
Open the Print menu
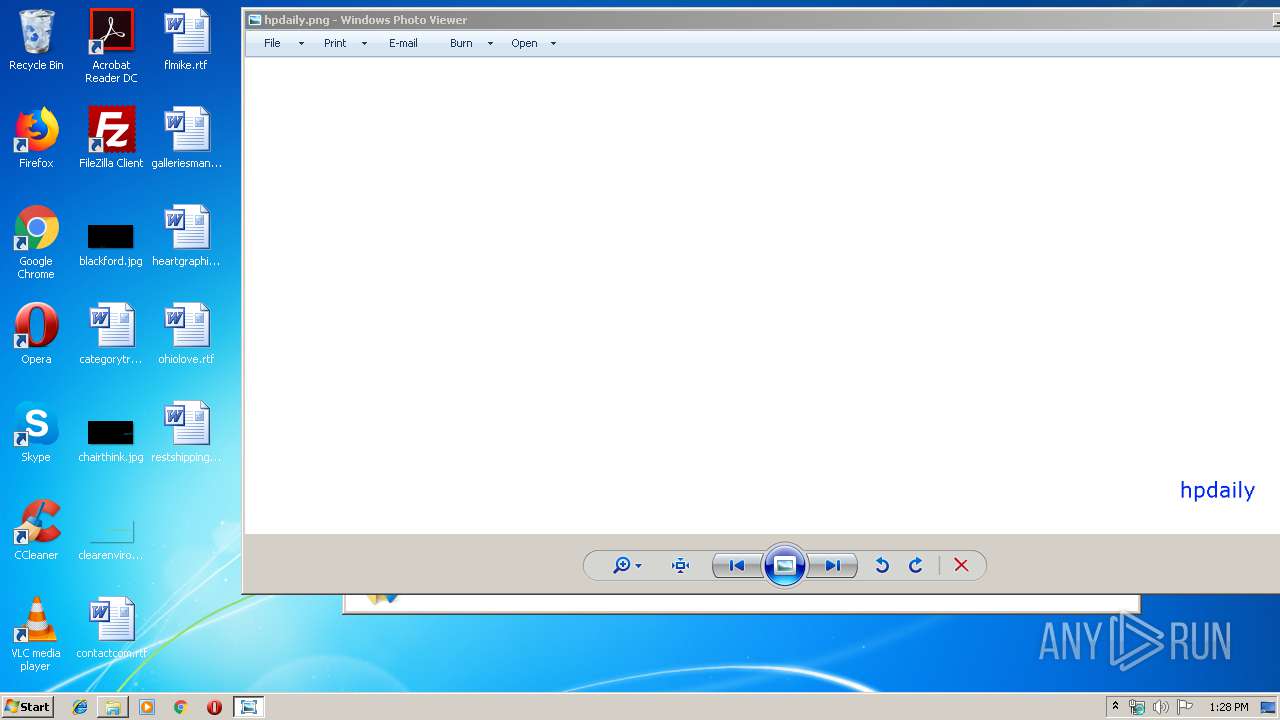[335, 43]
